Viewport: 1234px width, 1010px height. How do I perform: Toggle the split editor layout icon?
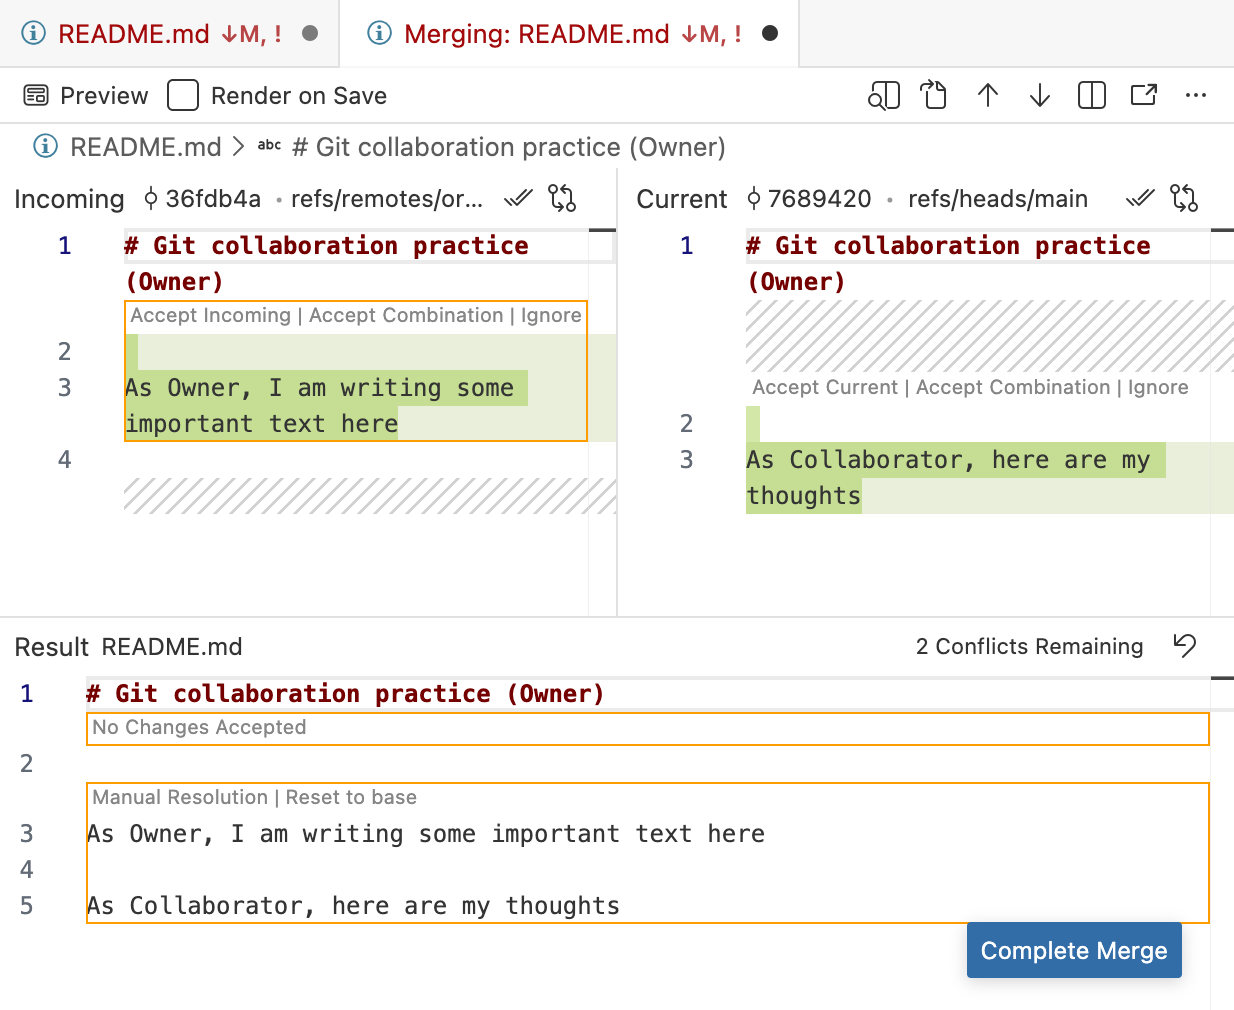(1092, 96)
